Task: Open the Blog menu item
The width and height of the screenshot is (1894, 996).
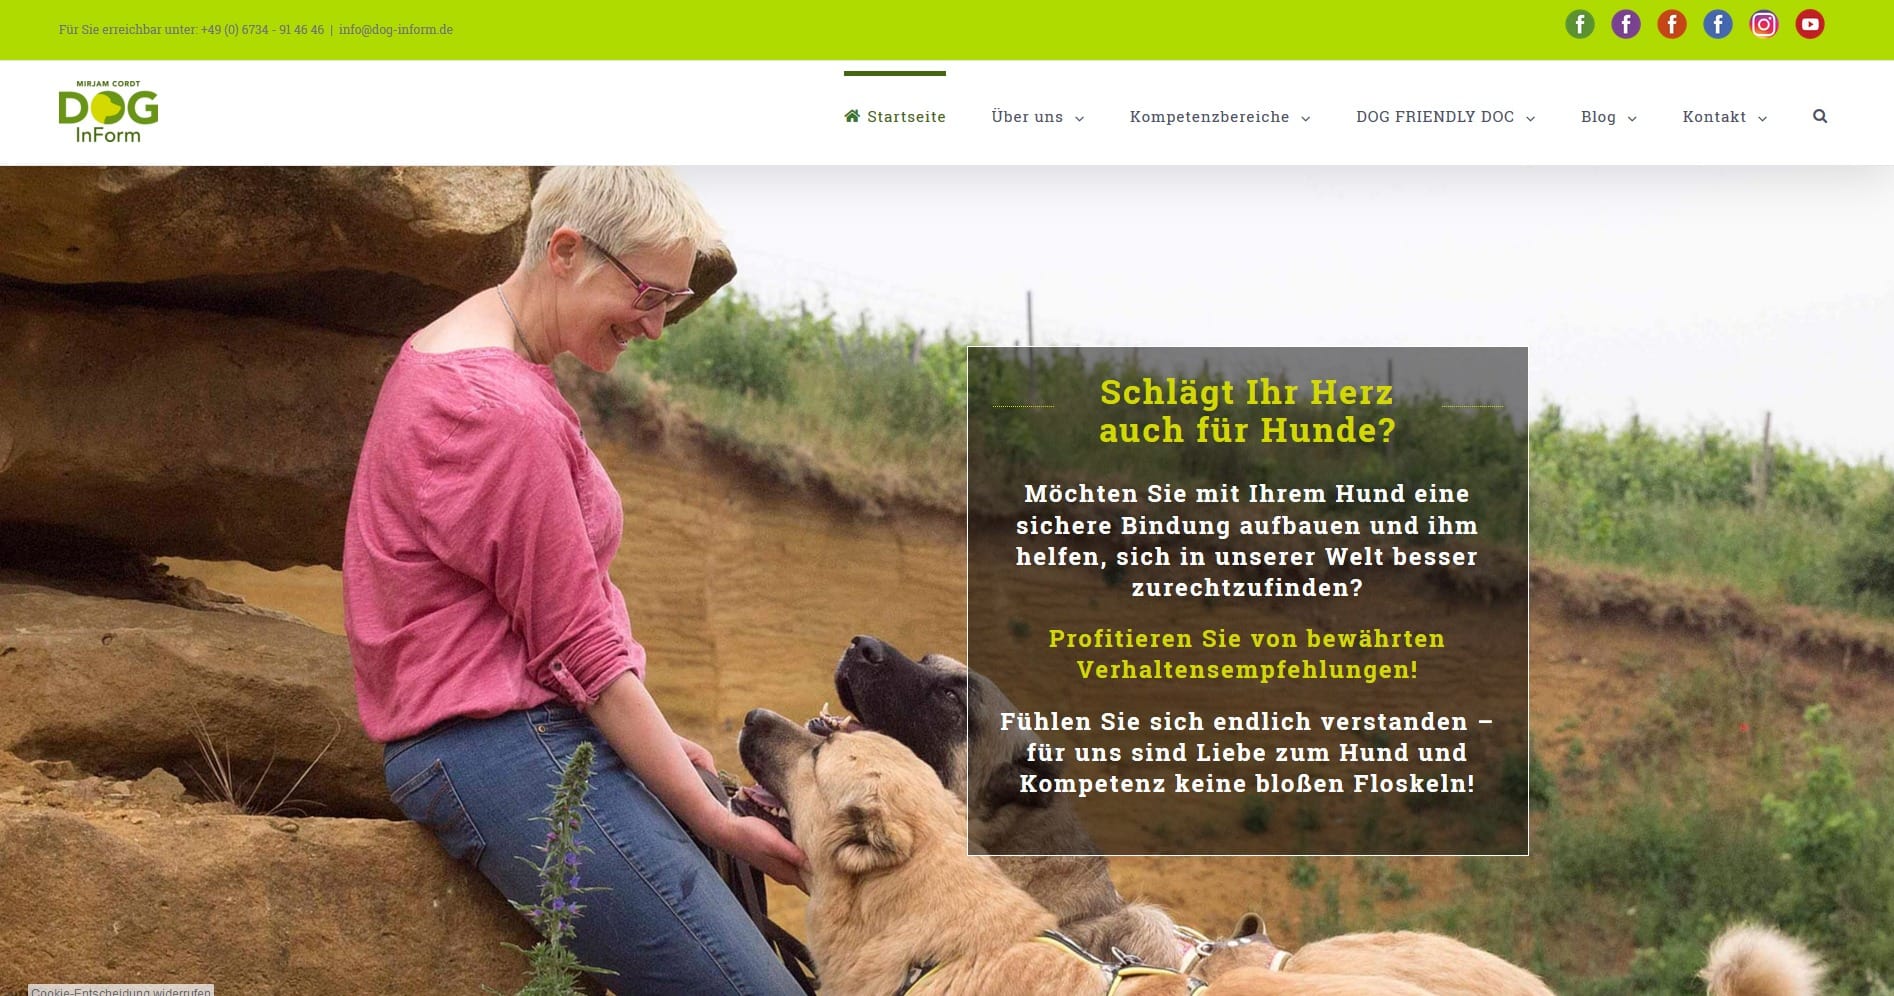Action: 1598,116
